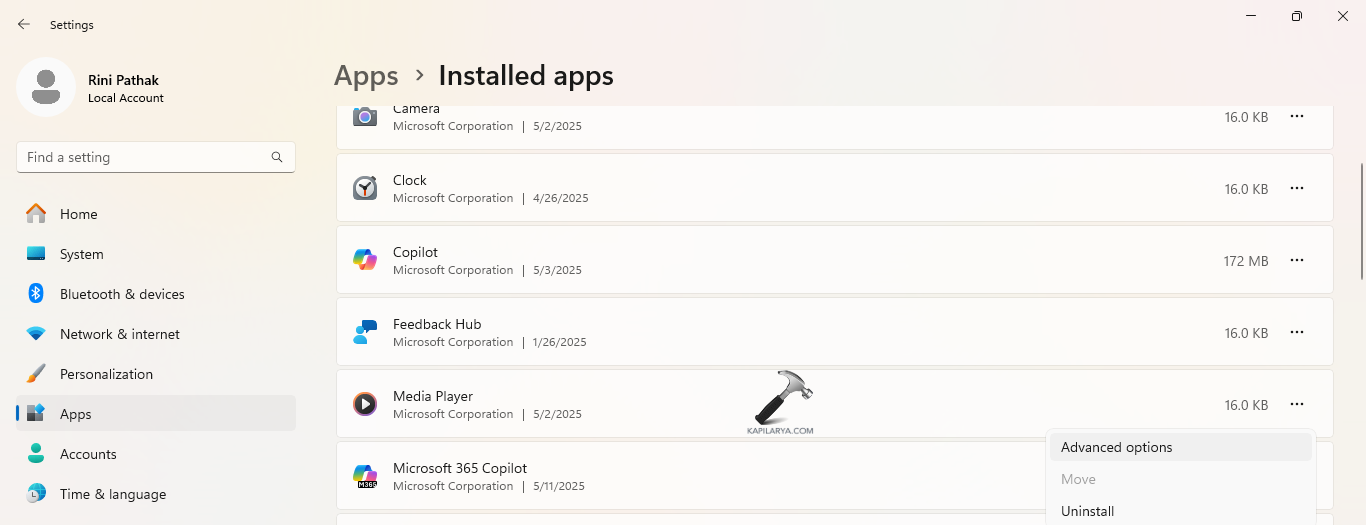Open the three-dot menu for Feedback Hub
1366x525 pixels.
point(1297,332)
